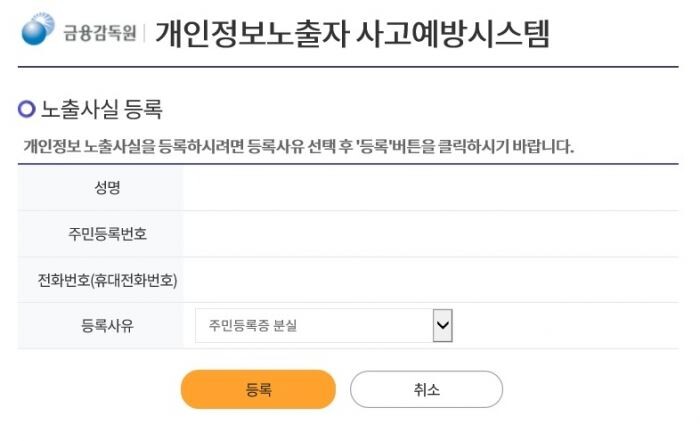Click the purple circle bullet beside 노출사실 등록

pyautogui.click(x=27, y=108)
